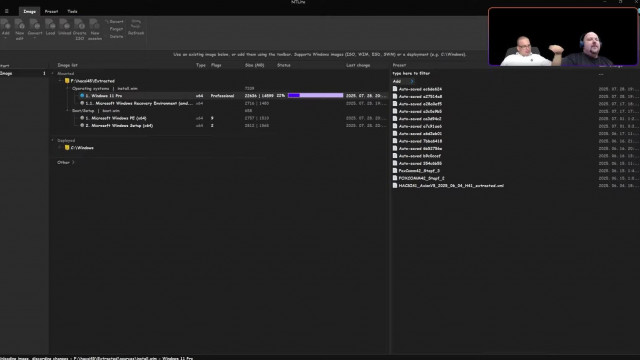Viewport: 640px width, 360px height.
Task: Click the folder icon of F:\ Extracted
Action: (x=67, y=81)
